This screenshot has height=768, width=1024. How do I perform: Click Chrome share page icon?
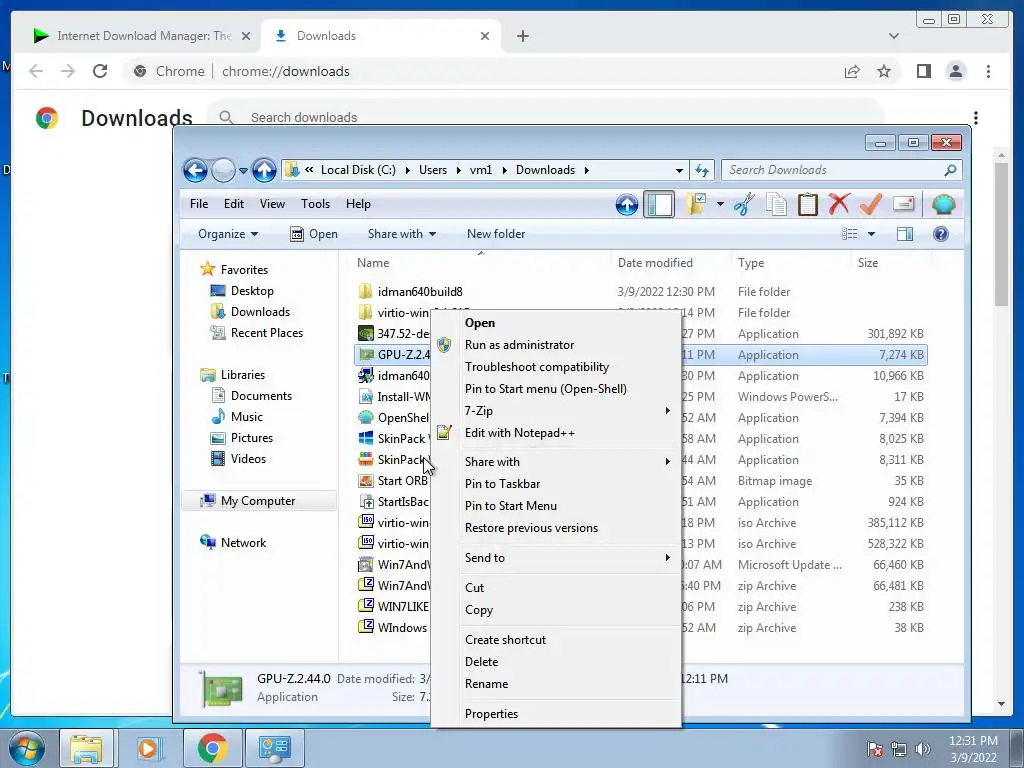(852, 71)
